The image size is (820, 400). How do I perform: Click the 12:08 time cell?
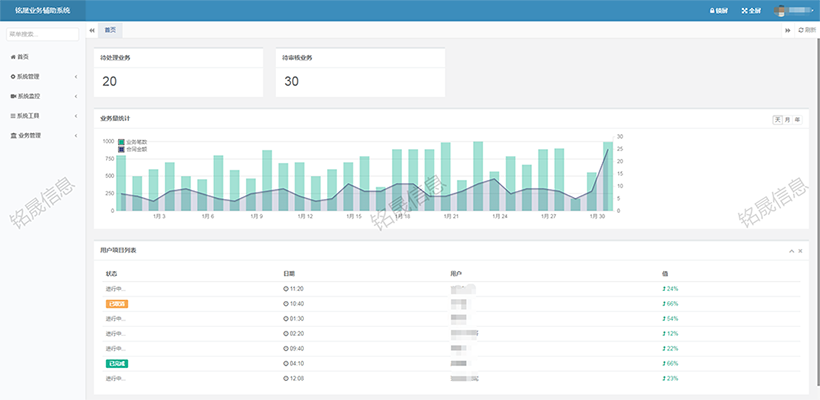point(293,378)
